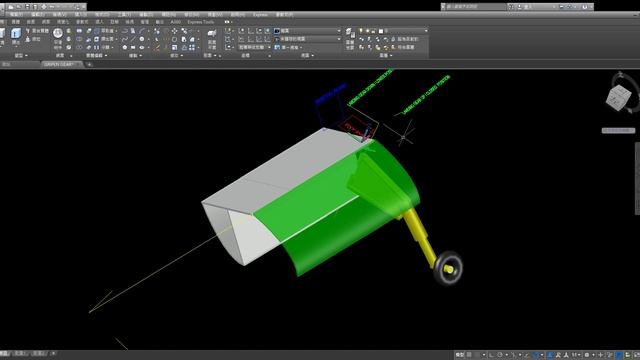This screenshot has width=640, height=360.
Task: Toggle polar tracking in the status bar
Action: 500,355
